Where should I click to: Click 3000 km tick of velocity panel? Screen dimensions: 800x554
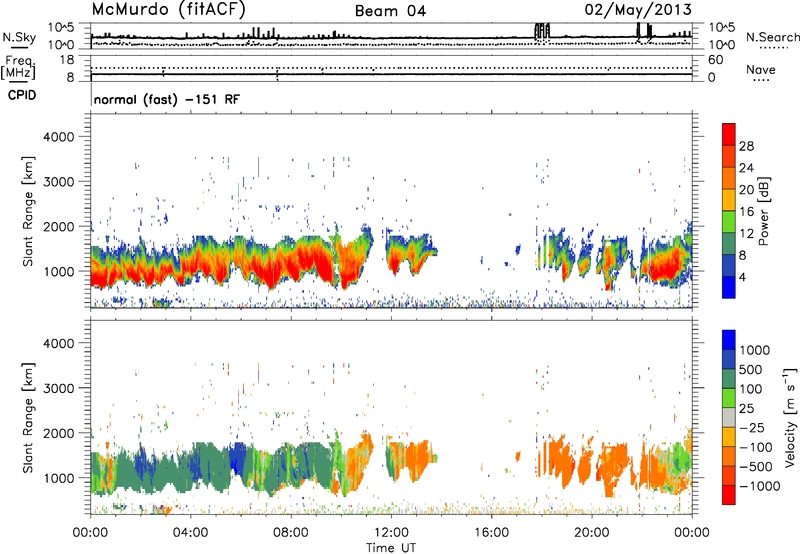pos(59,388)
